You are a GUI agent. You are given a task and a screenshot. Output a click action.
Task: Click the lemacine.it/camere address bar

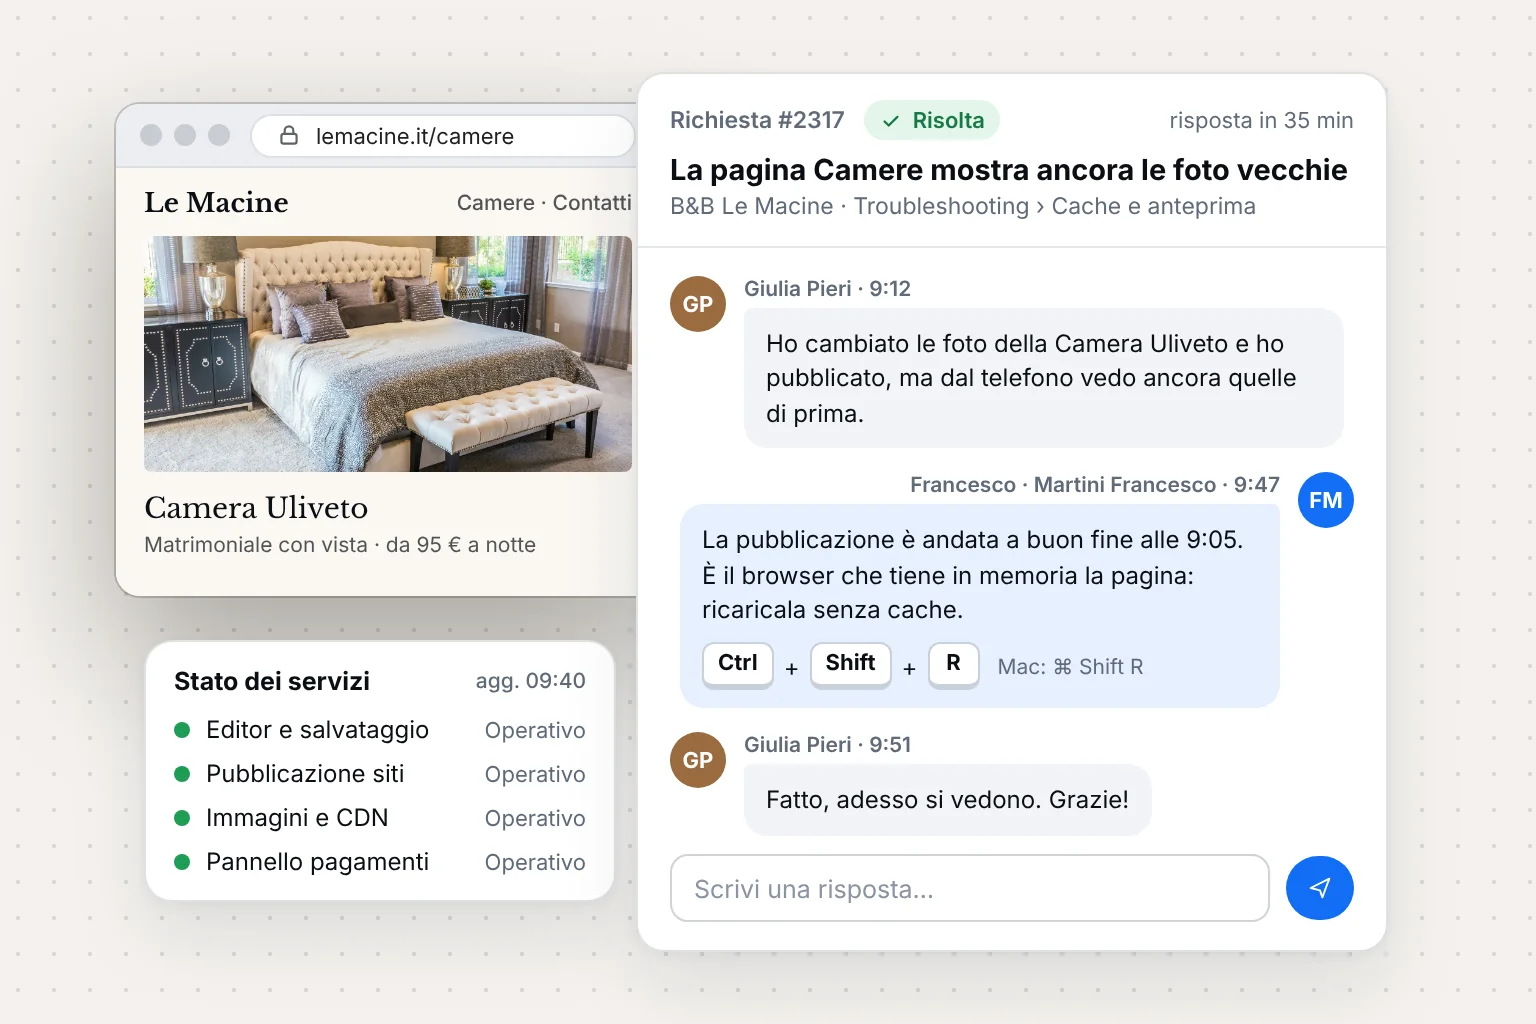(443, 136)
